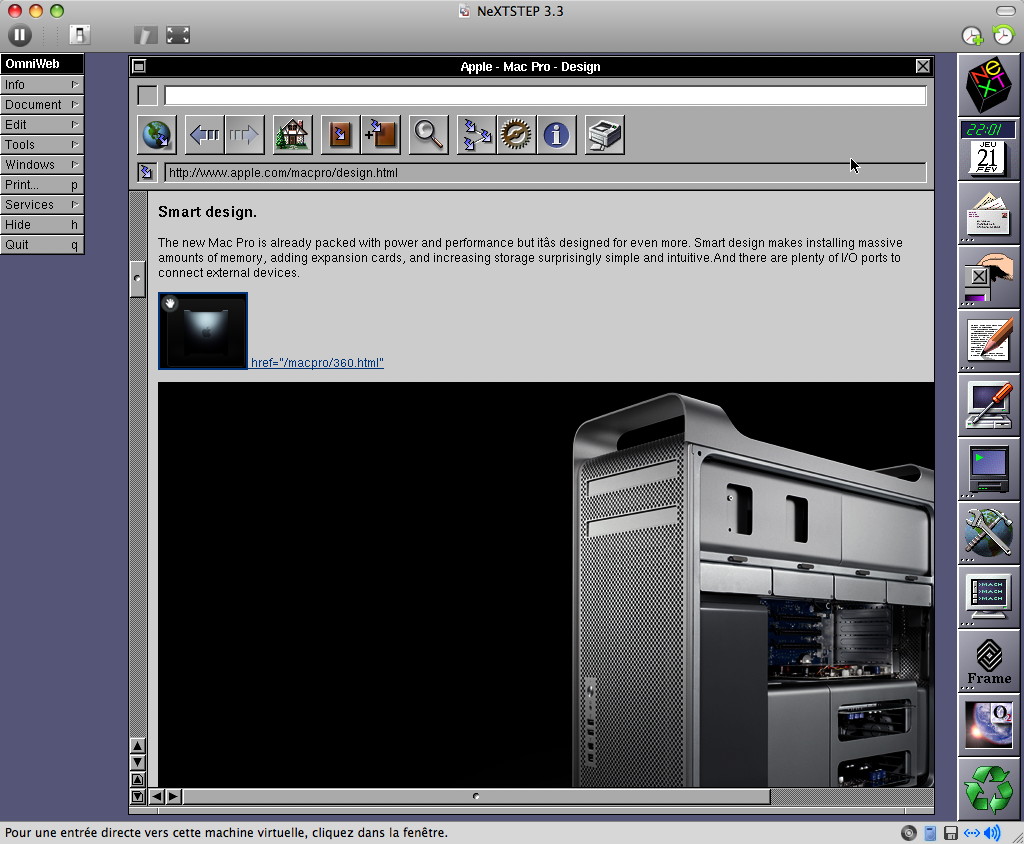
Task: Follow the /macpro/360.html link
Action: (x=317, y=363)
